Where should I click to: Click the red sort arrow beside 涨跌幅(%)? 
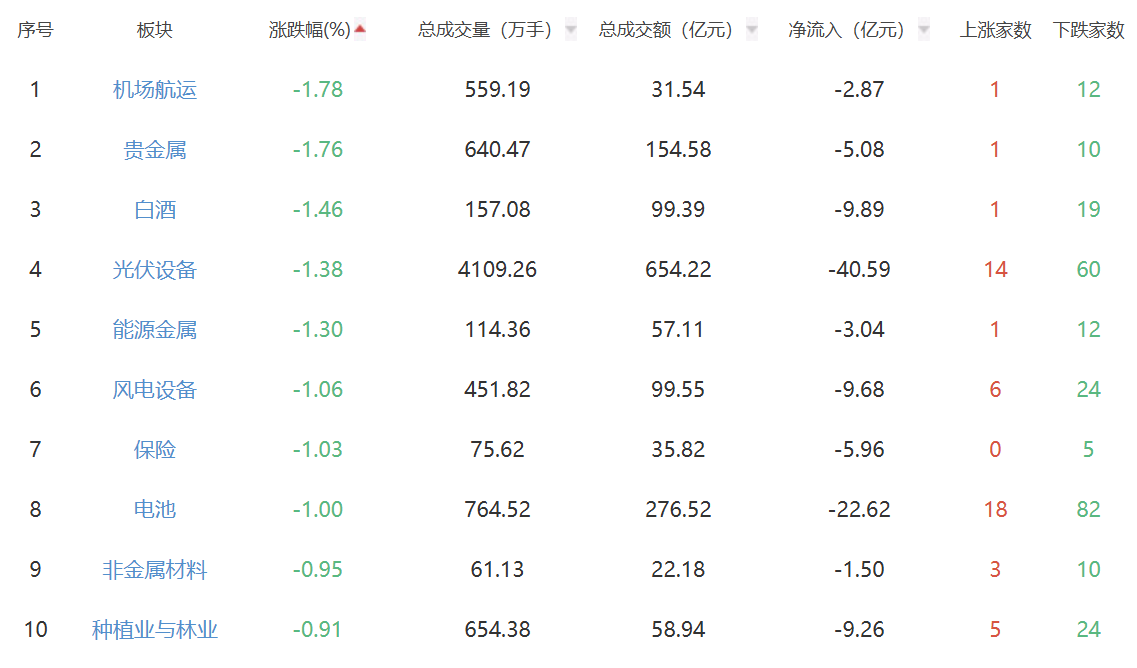(360, 30)
